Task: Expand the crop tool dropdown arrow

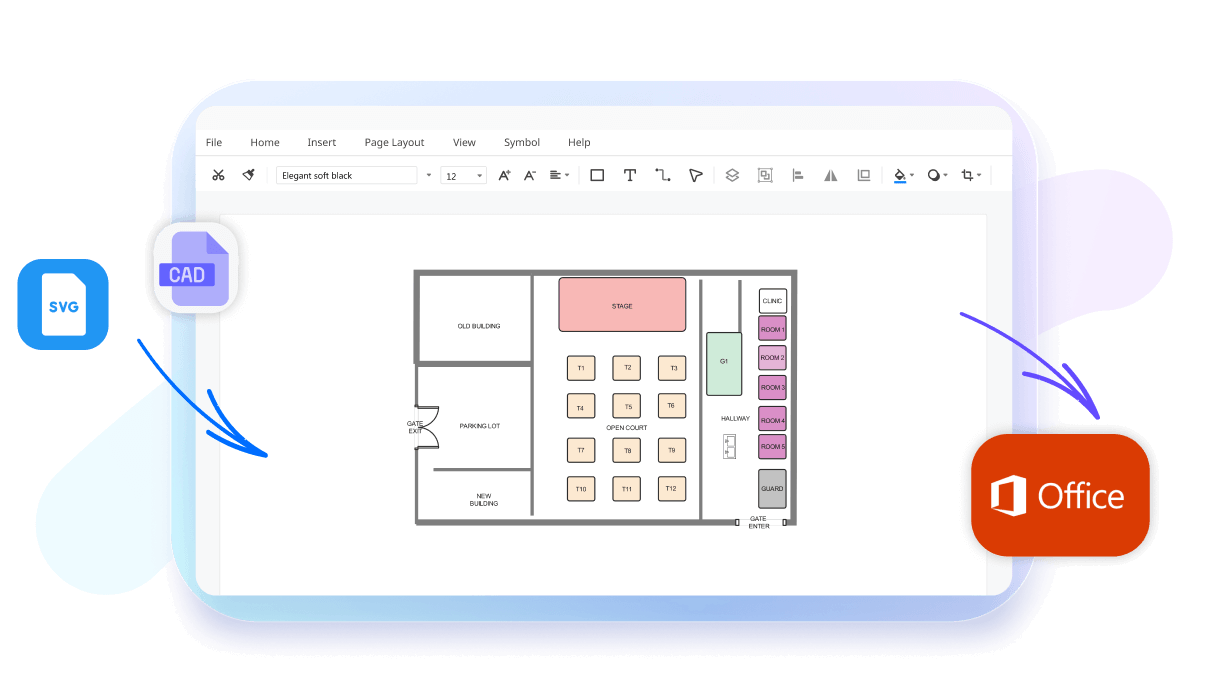Action: (979, 176)
